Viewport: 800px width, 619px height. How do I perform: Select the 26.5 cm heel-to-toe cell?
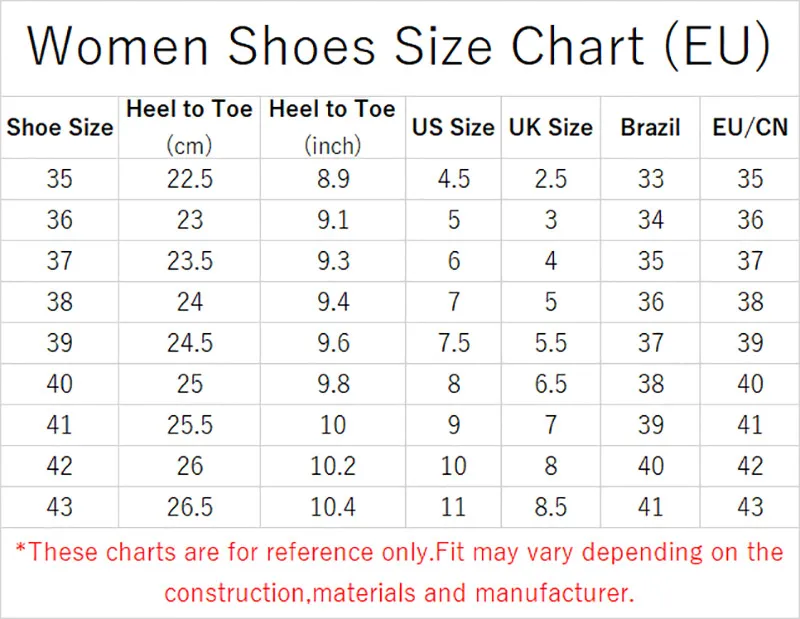click(x=190, y=507)
